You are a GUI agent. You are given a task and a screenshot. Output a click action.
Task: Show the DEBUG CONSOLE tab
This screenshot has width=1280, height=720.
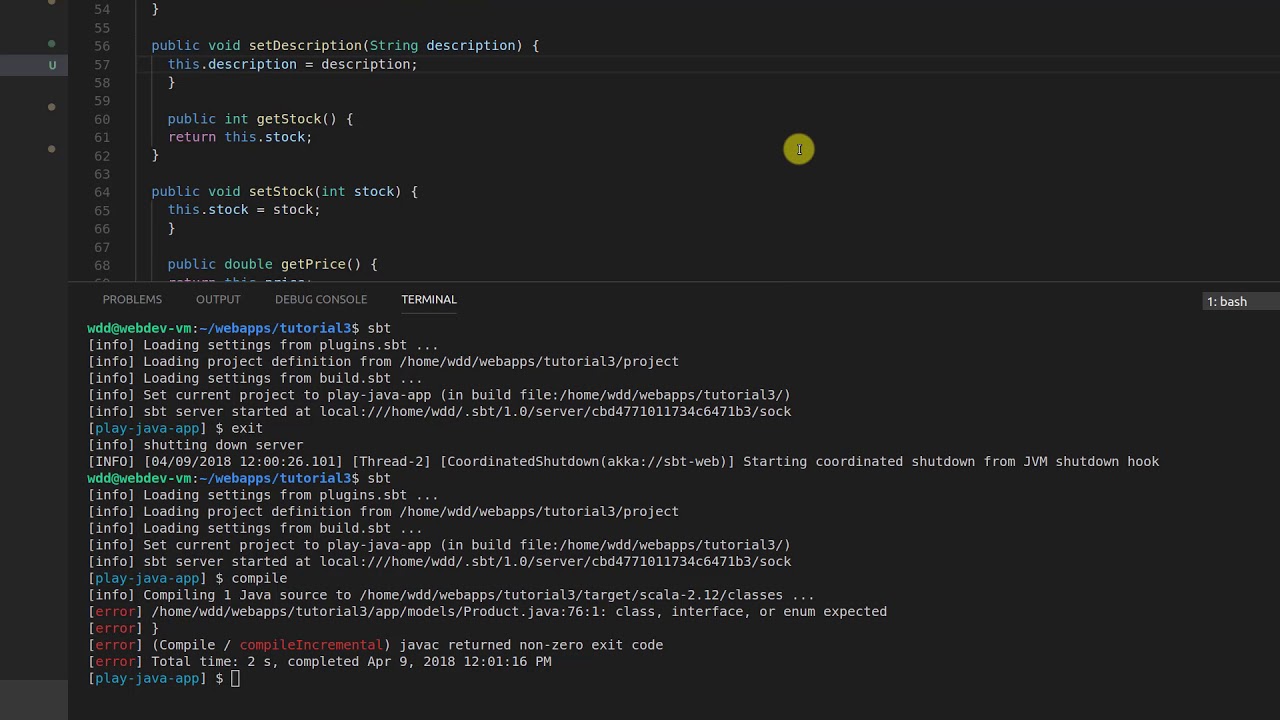tap(321, 299)
